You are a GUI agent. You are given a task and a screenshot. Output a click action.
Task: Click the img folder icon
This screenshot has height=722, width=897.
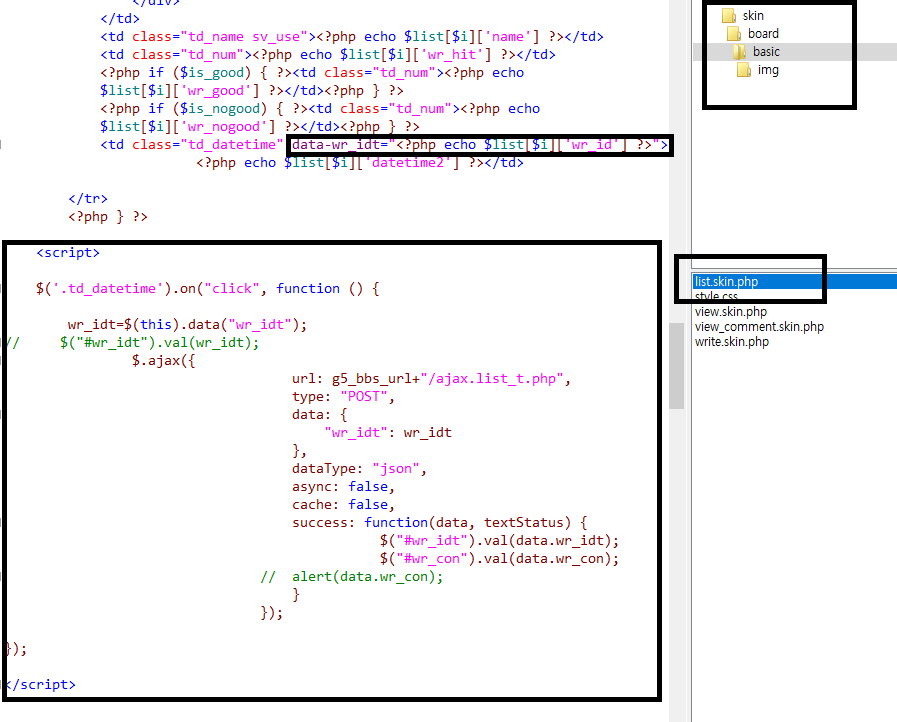(x=744, y=70)
